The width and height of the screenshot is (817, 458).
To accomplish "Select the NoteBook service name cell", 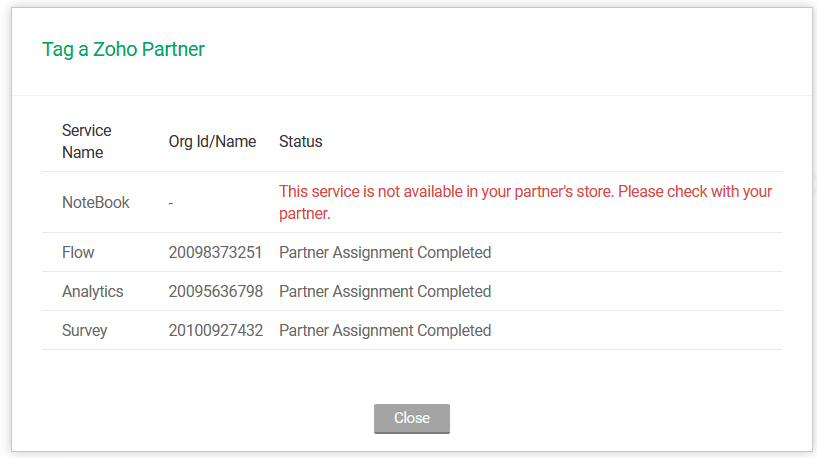I will coord(96,202).
